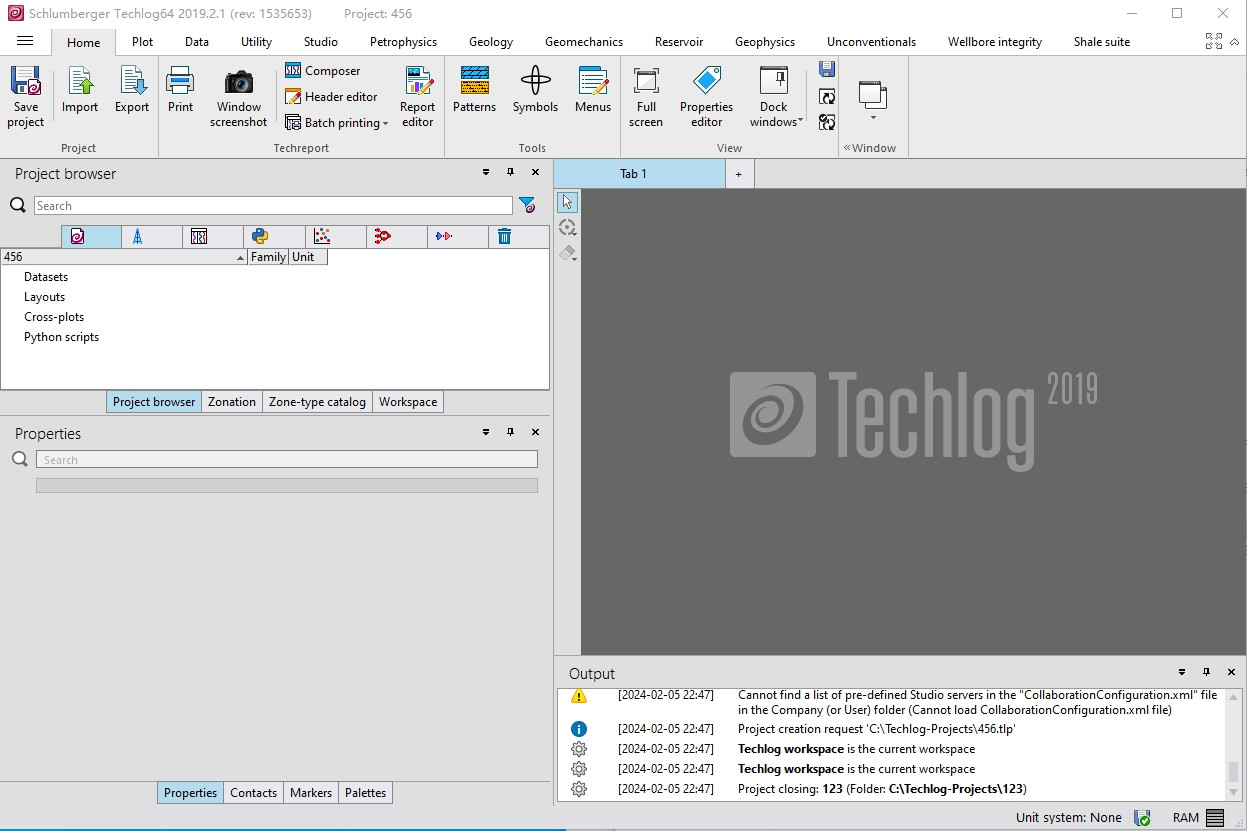This screenshot has width=1247, height=831.
Task: Open the Shale suite ribbon tab
Action: click(x=1102, y=42)
